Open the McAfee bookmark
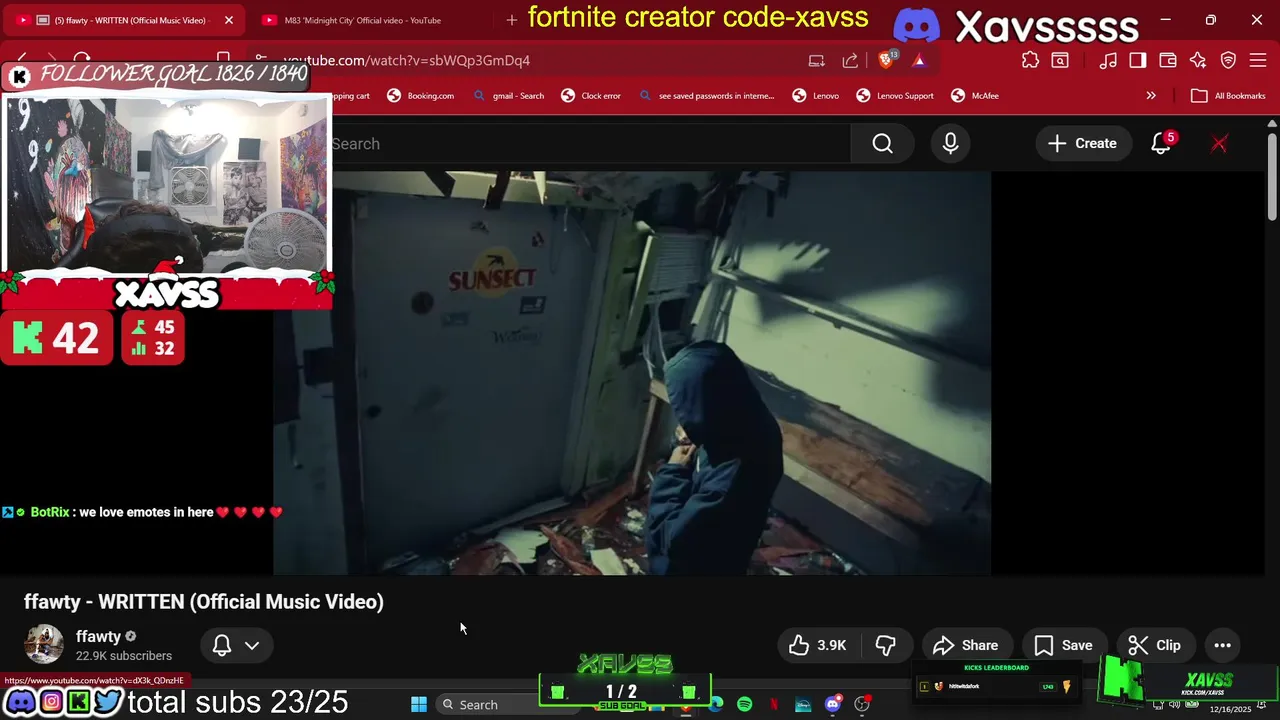The width and height of the screenshot is (1280, 720). tap(975, 96)
